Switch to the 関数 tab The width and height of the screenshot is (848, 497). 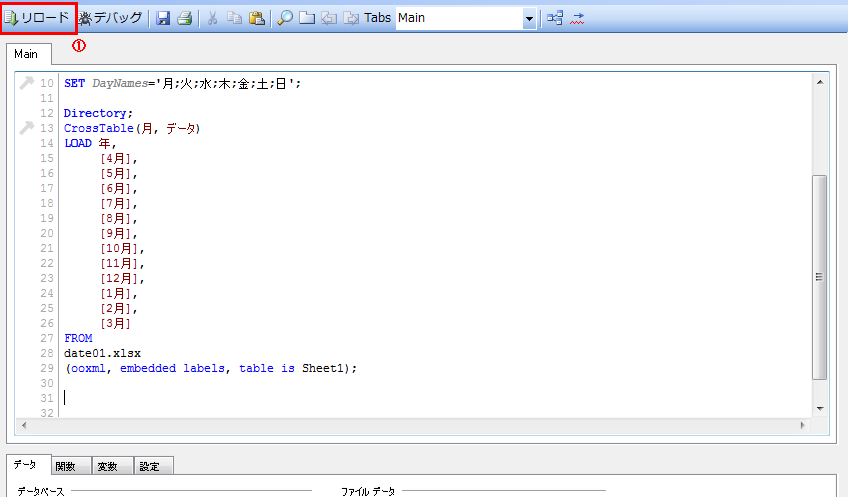71,466
